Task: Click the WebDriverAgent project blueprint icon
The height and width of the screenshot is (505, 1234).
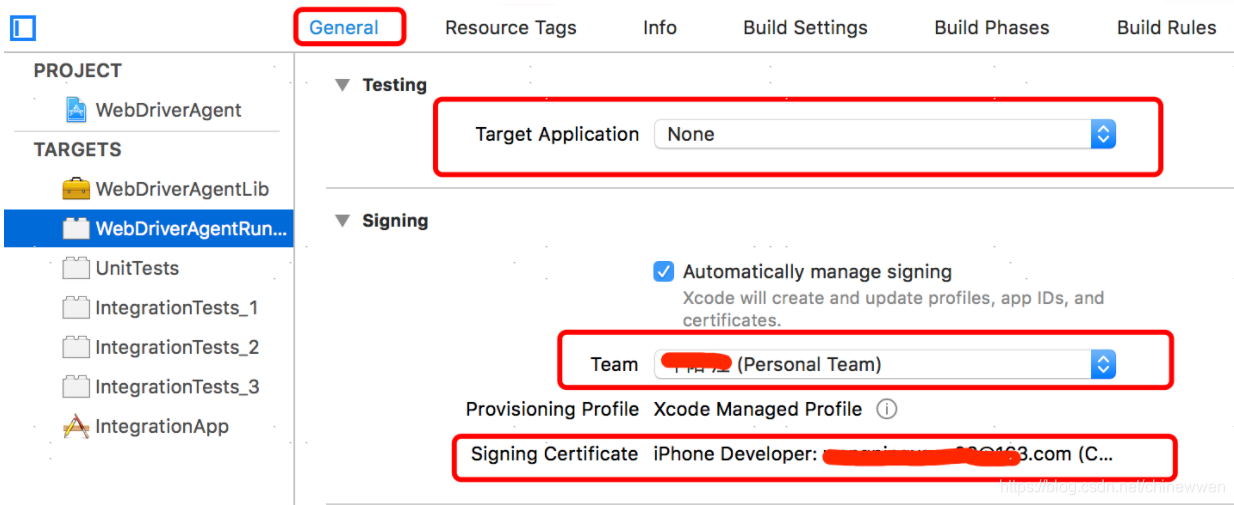Action: point(76,110)
